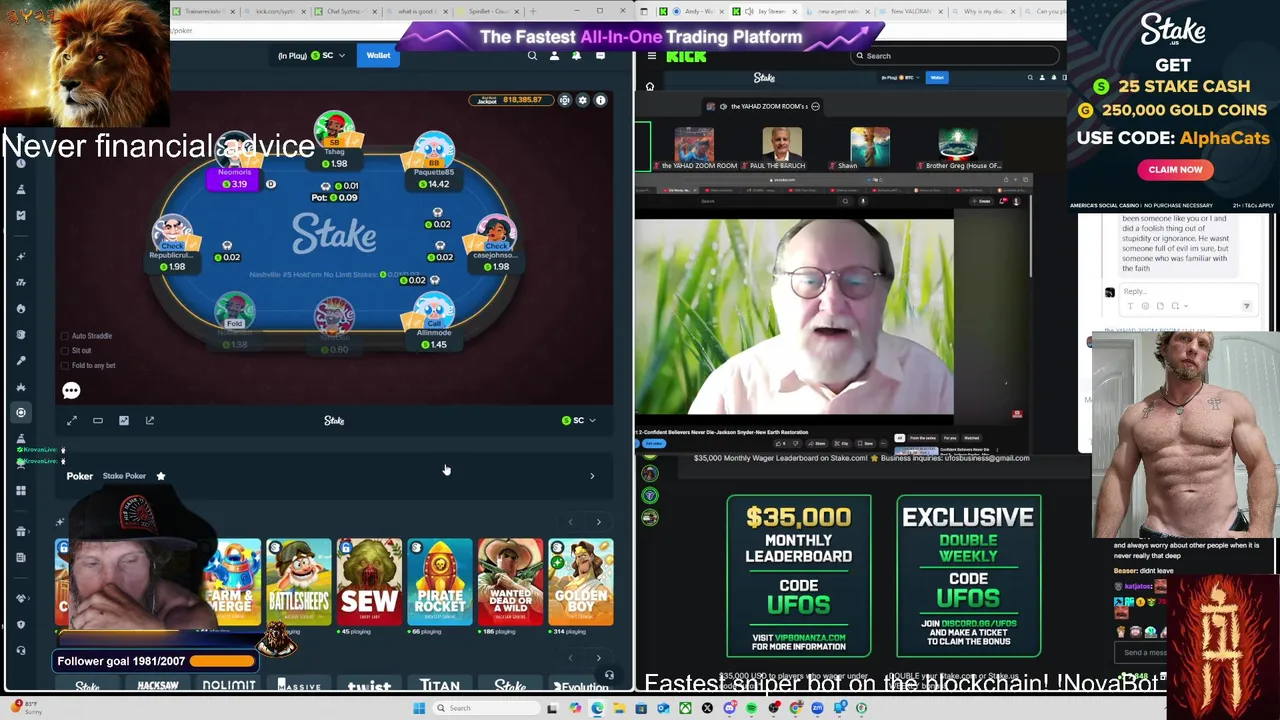Open Microsoft Store from the taskbar

[x=641, y=708]
